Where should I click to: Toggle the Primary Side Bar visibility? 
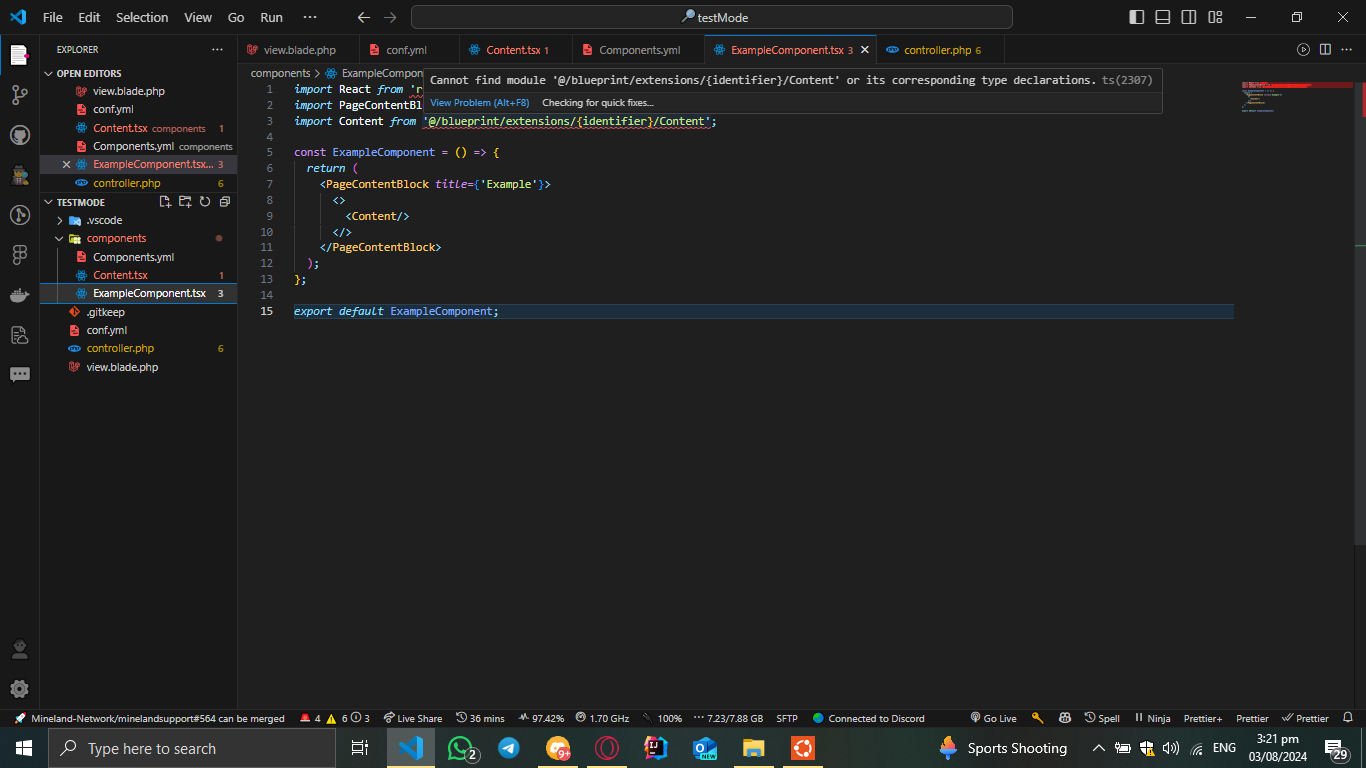1137,17
